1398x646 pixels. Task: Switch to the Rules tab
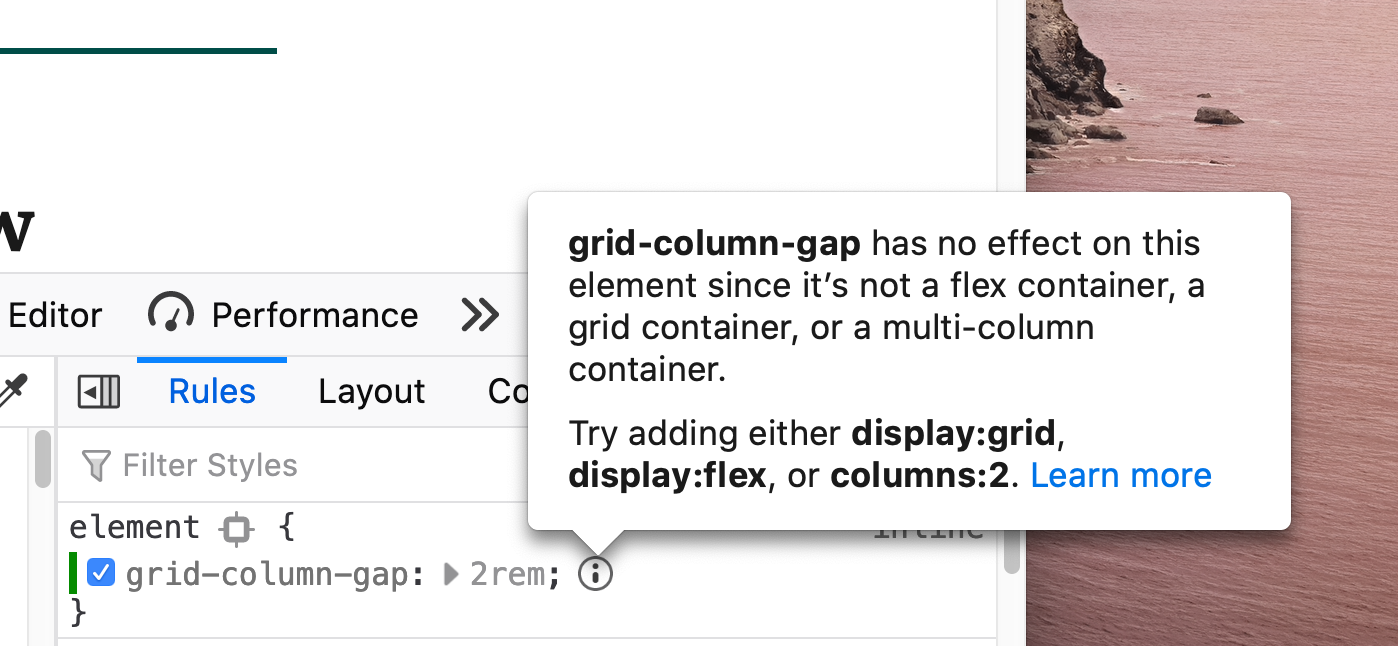[212, 391]
